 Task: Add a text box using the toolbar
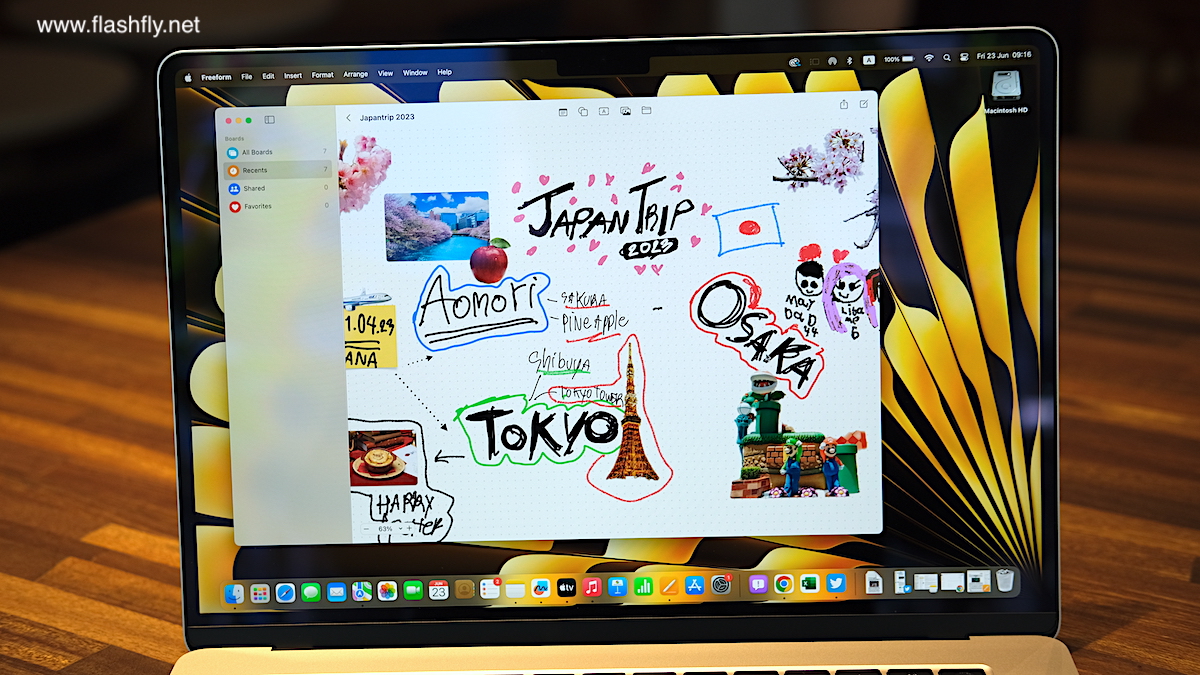(x=604, y=111)
